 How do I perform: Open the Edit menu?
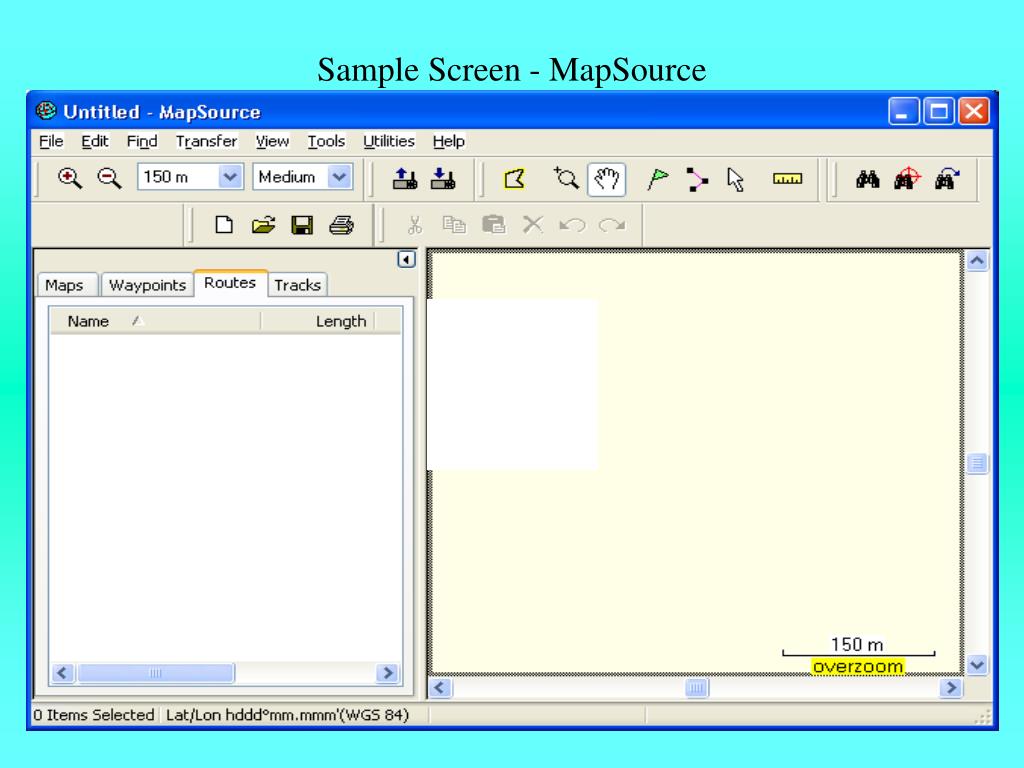[x=95, y=141]
